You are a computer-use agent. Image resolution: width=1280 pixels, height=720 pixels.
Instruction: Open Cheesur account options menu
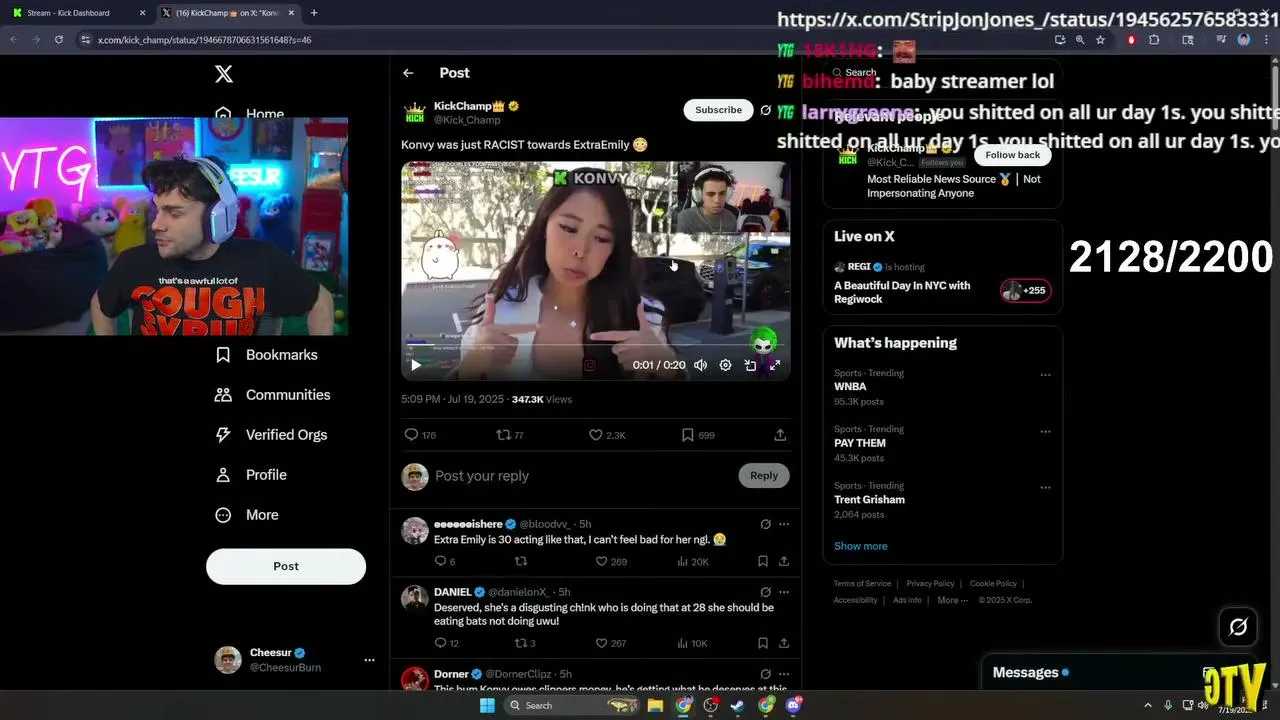coord(369,660)
